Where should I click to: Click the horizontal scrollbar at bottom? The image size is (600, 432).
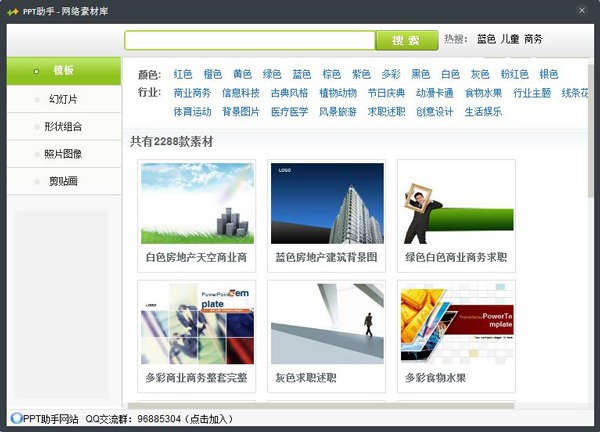(321, 406)
